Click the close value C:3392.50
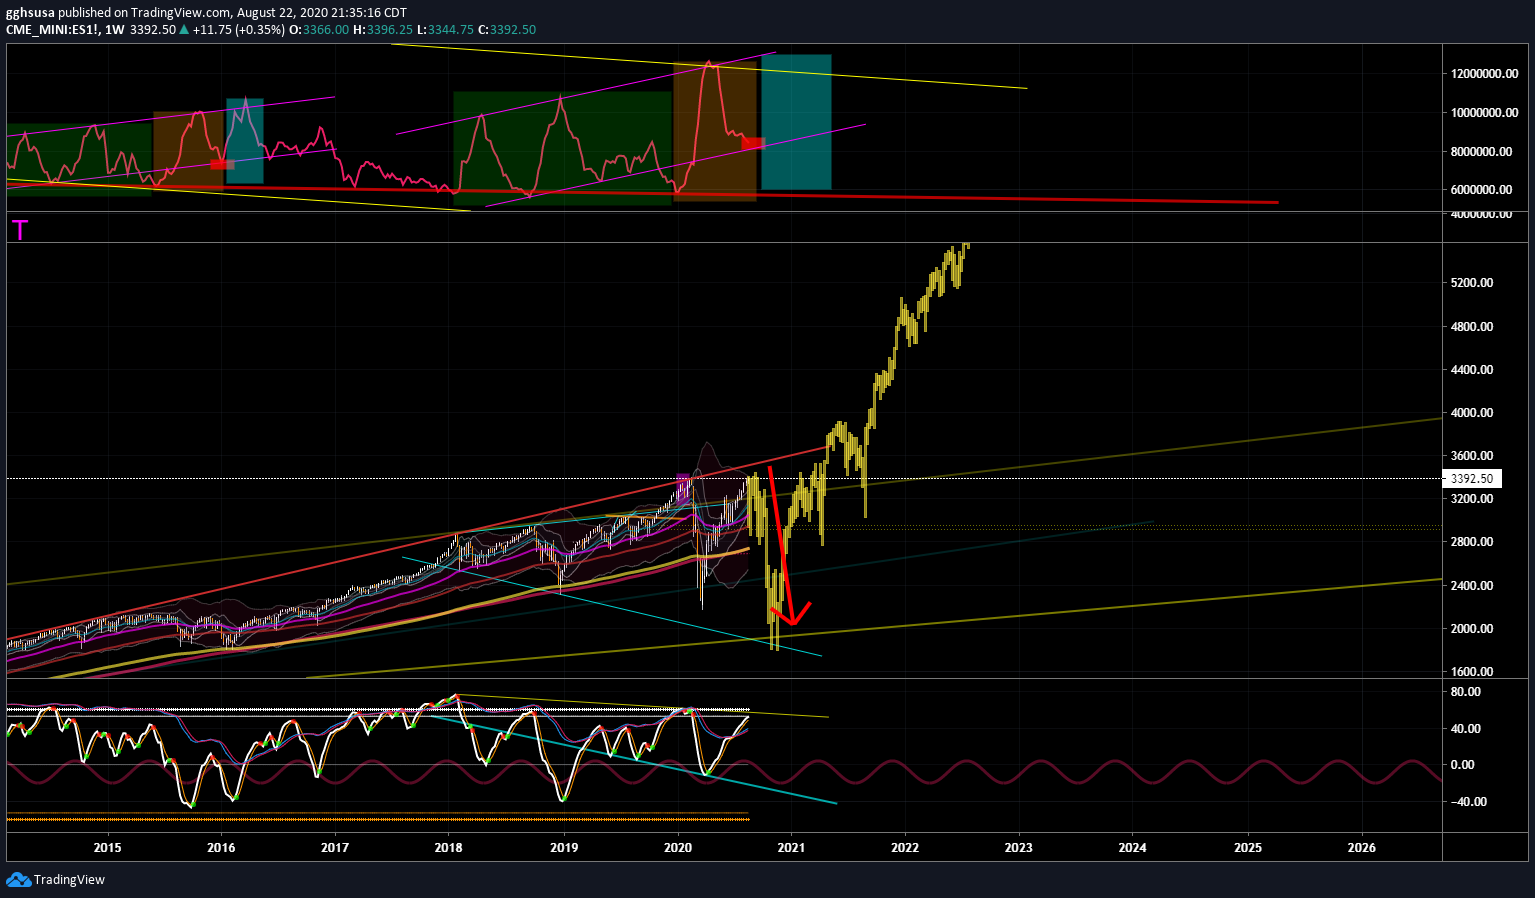1535x898 pixels. (x=508, y=30)
